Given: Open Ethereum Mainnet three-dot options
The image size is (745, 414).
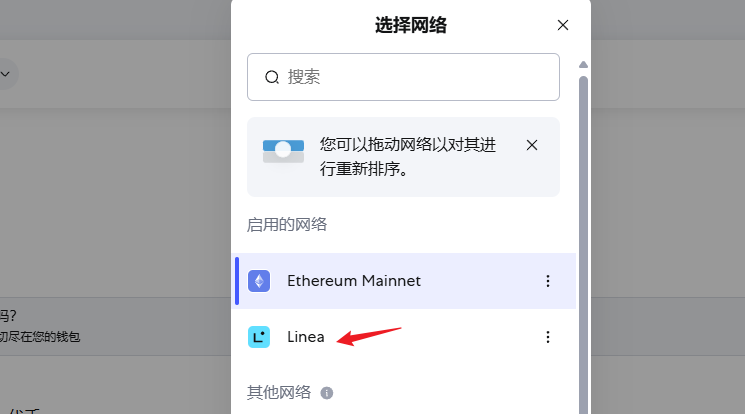Looking at the screenshot, I should pos(548,281).
